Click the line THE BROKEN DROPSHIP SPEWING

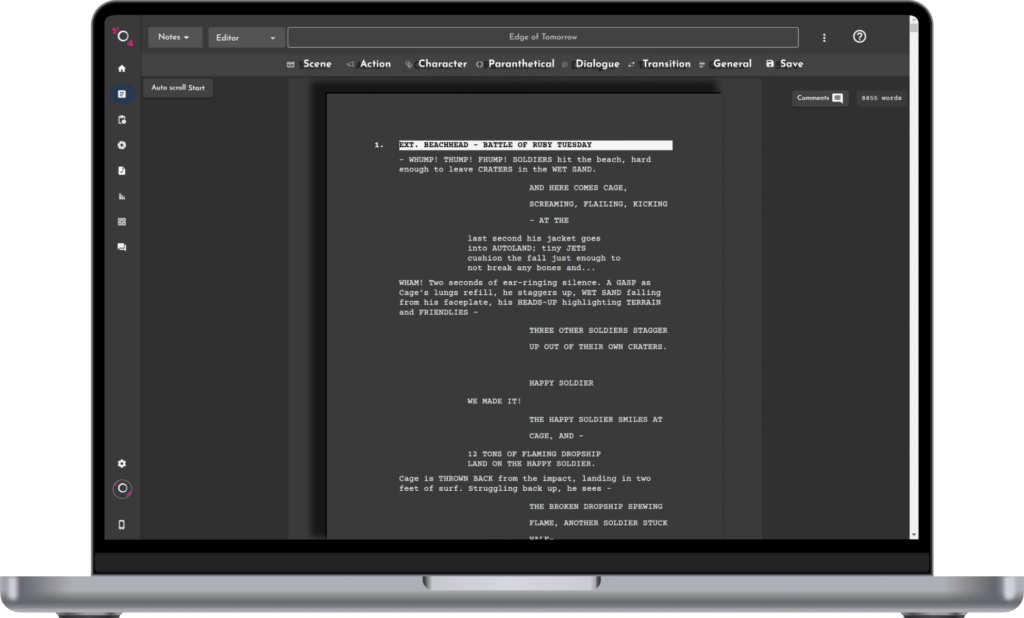[596, 507]
